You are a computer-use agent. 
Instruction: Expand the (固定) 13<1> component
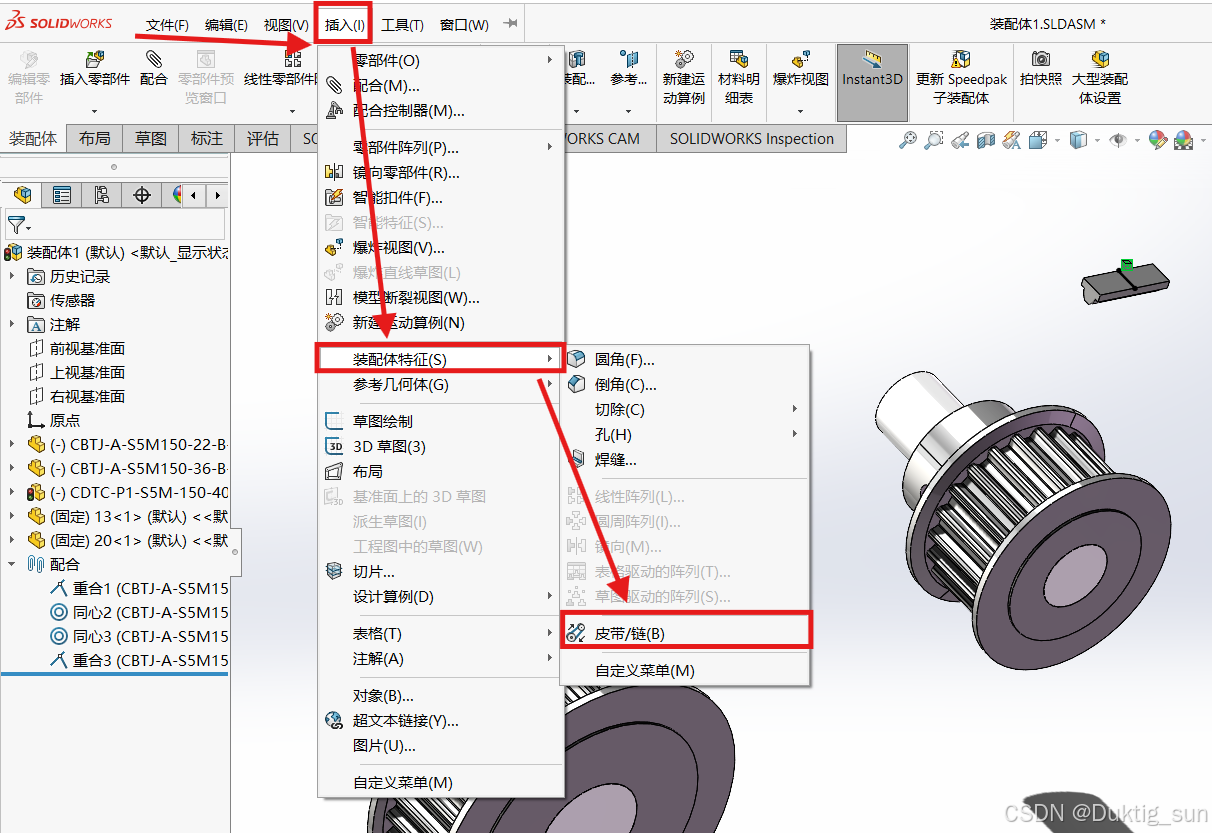tap(12, 516)
